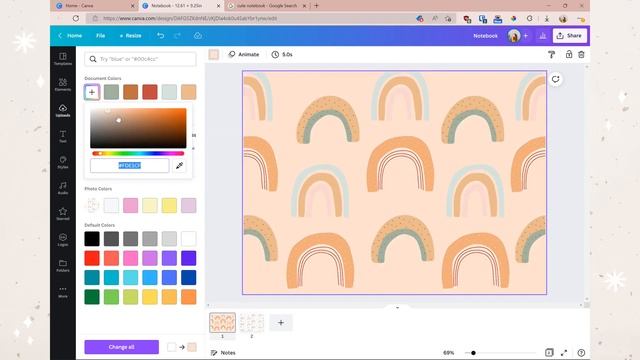
Task: Delete the selected element with trash icon
Action: (581, 54)
